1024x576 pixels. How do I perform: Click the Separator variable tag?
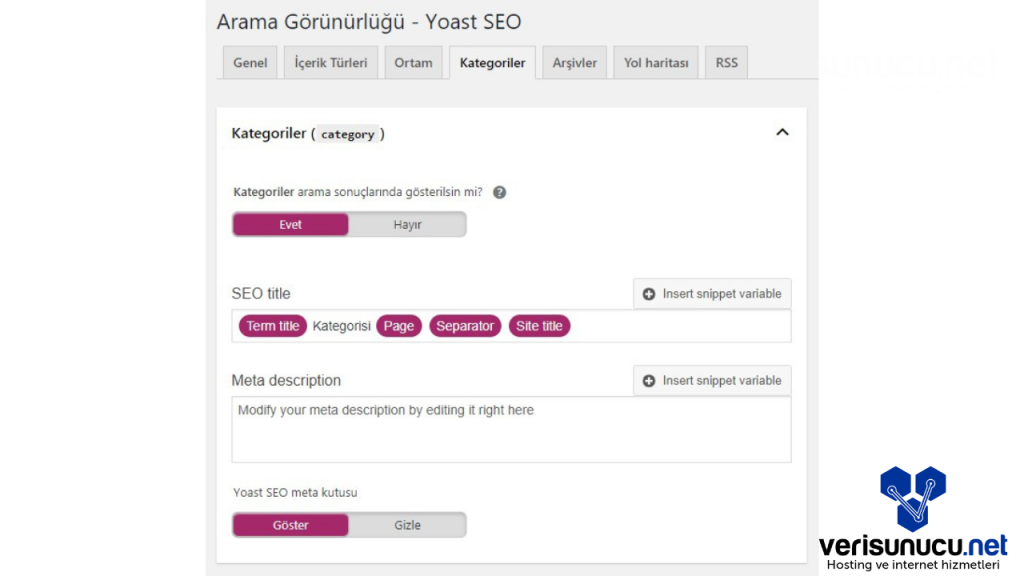point(465,326)
